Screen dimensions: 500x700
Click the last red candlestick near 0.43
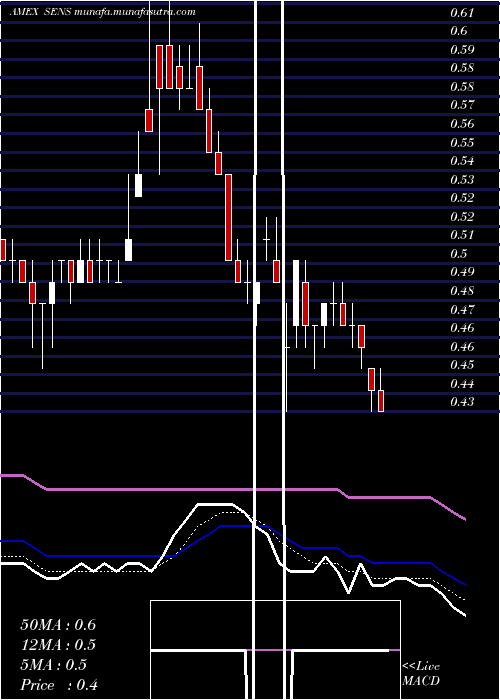(x=381, y=400)
